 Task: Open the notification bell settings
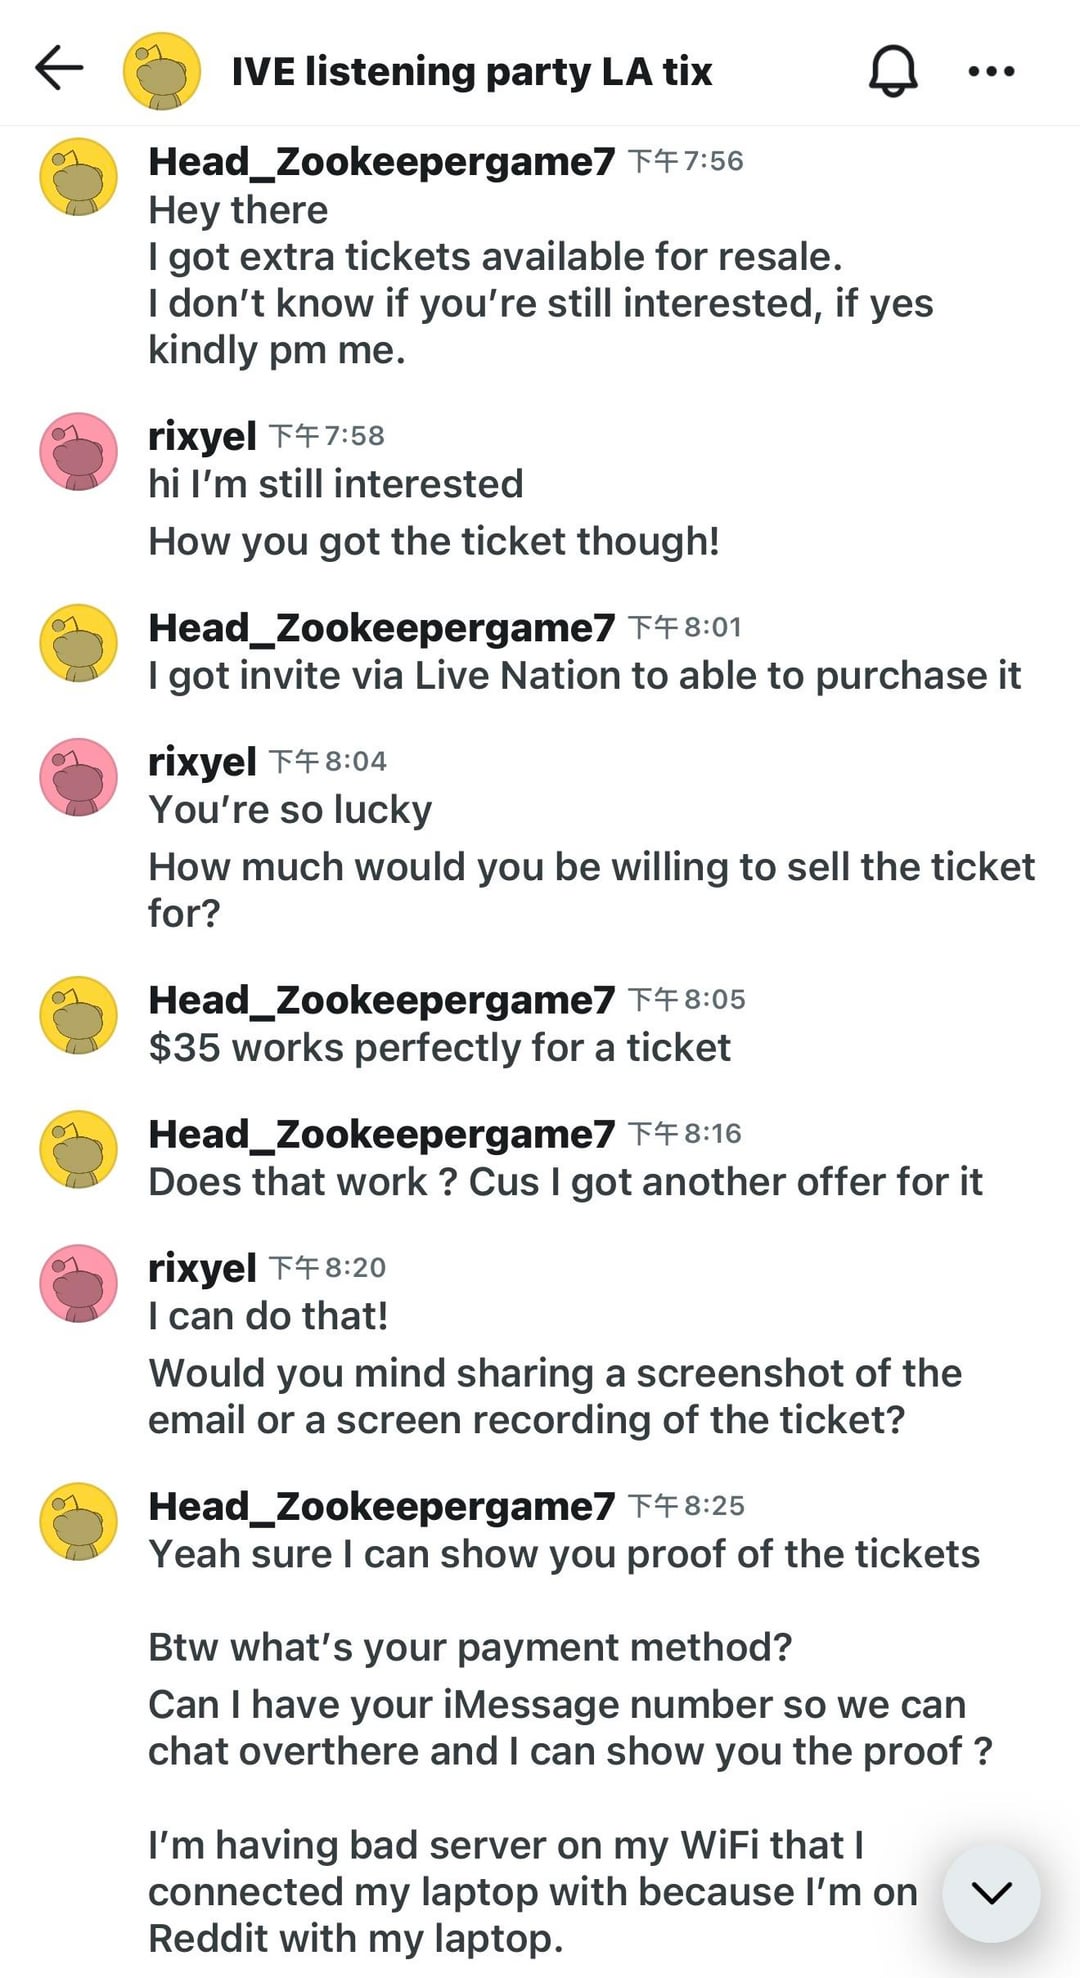click(x=892, y=71)
